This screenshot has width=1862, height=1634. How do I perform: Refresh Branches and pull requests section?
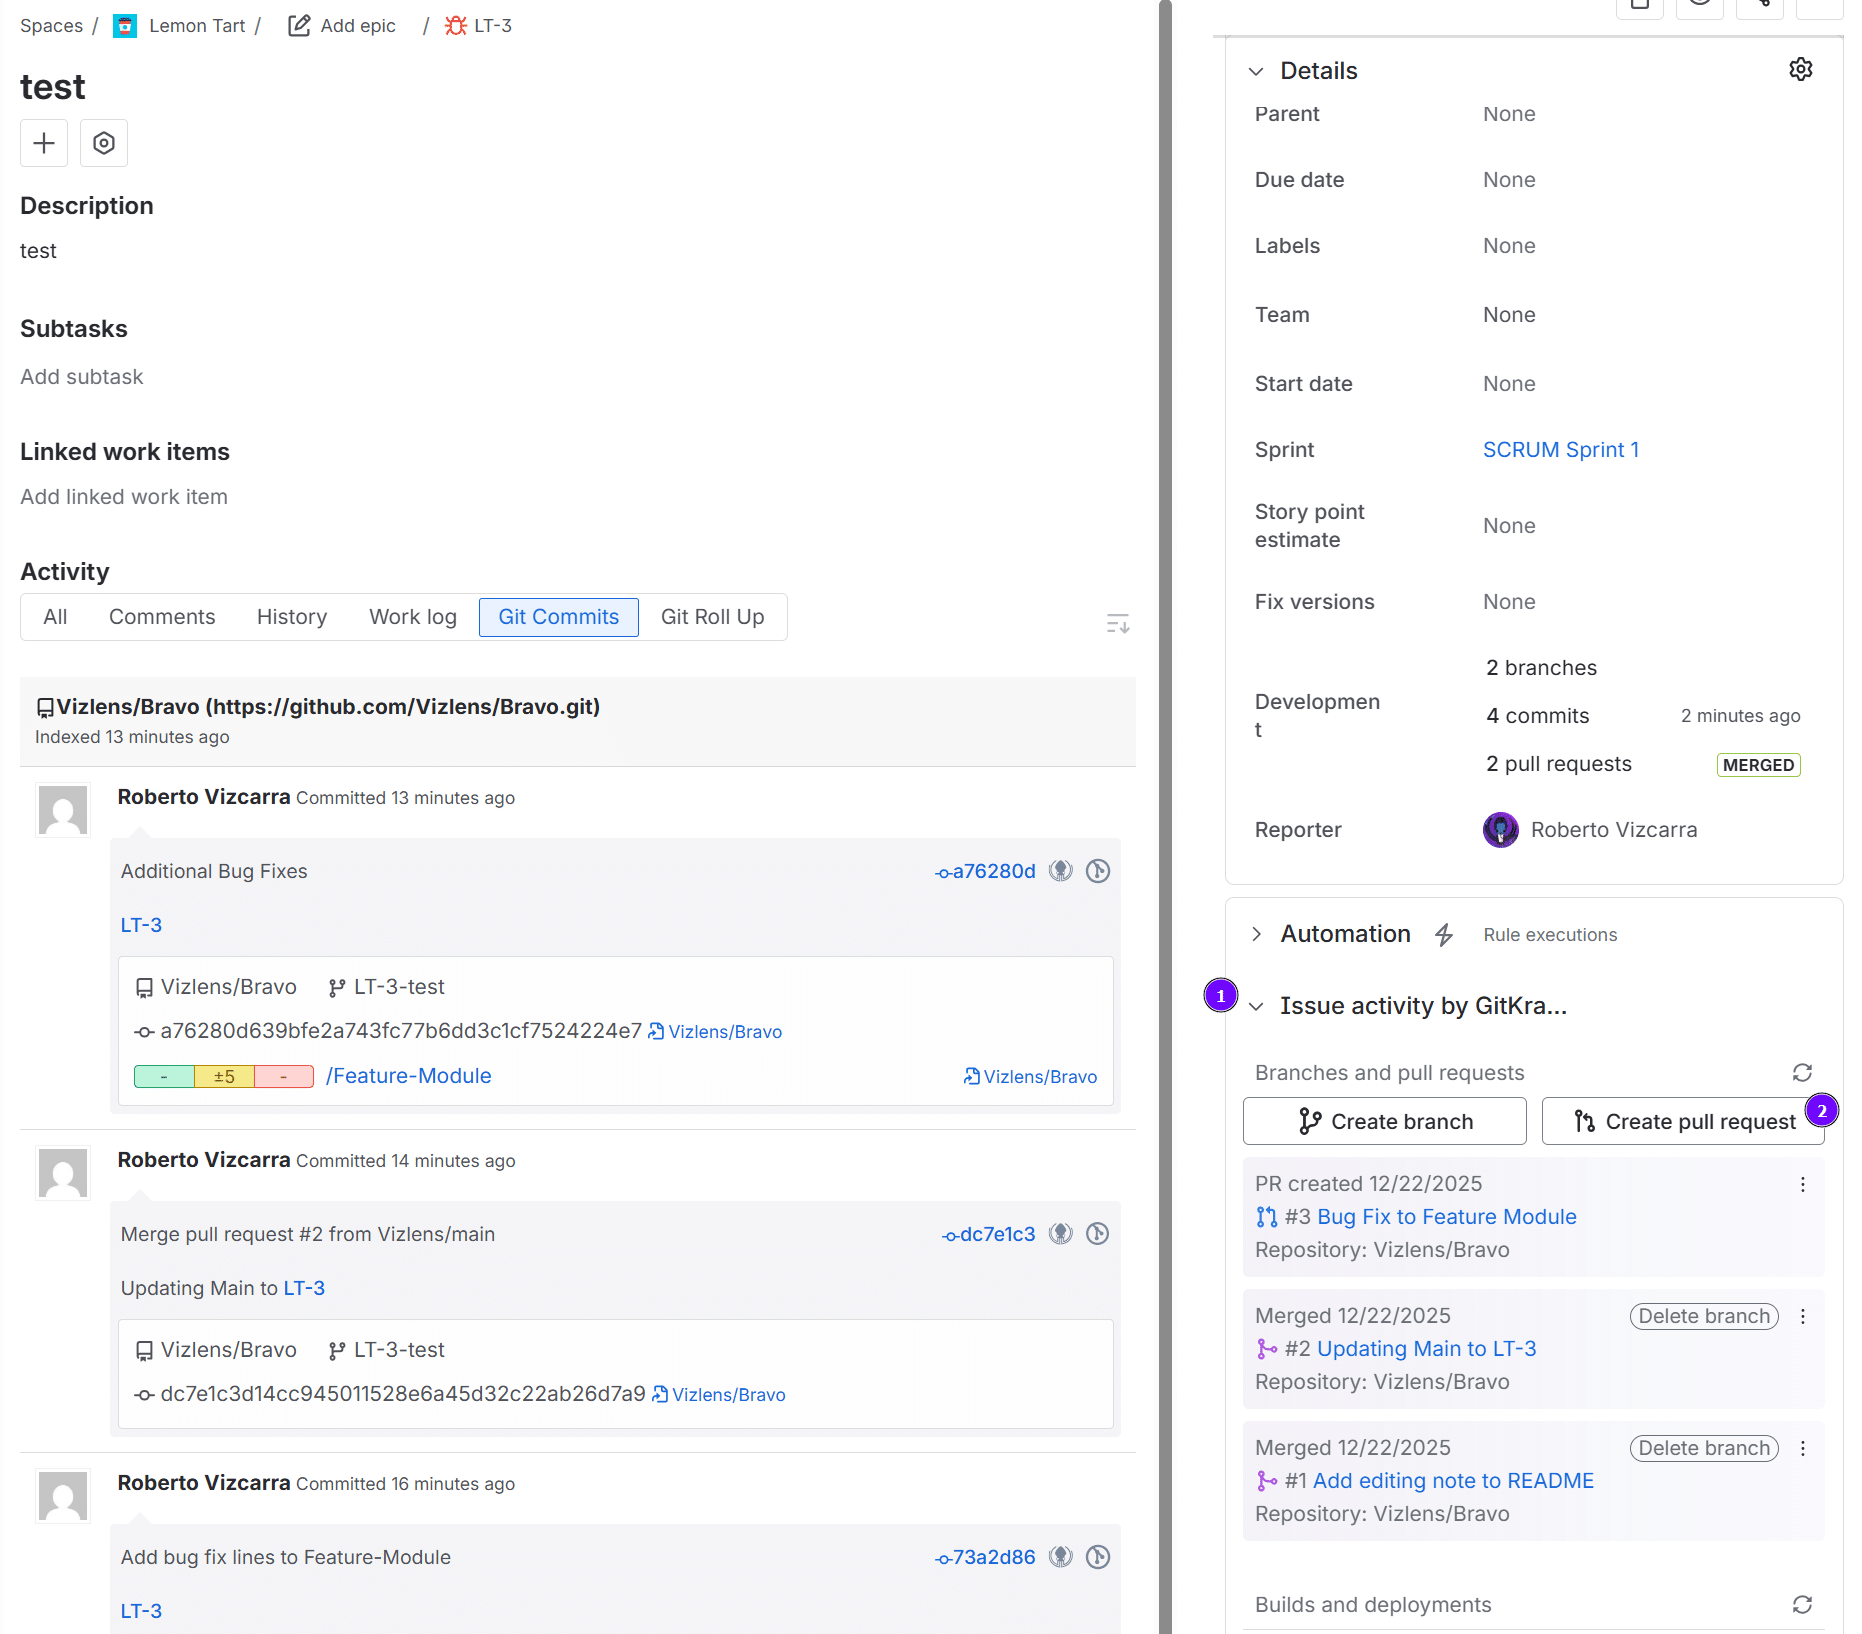coord(1802,1072)
